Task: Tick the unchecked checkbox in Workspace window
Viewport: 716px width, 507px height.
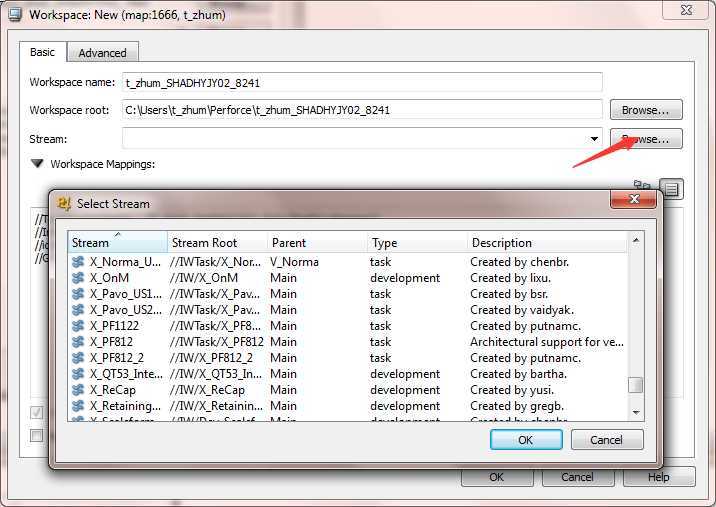Action: point(37,435)
